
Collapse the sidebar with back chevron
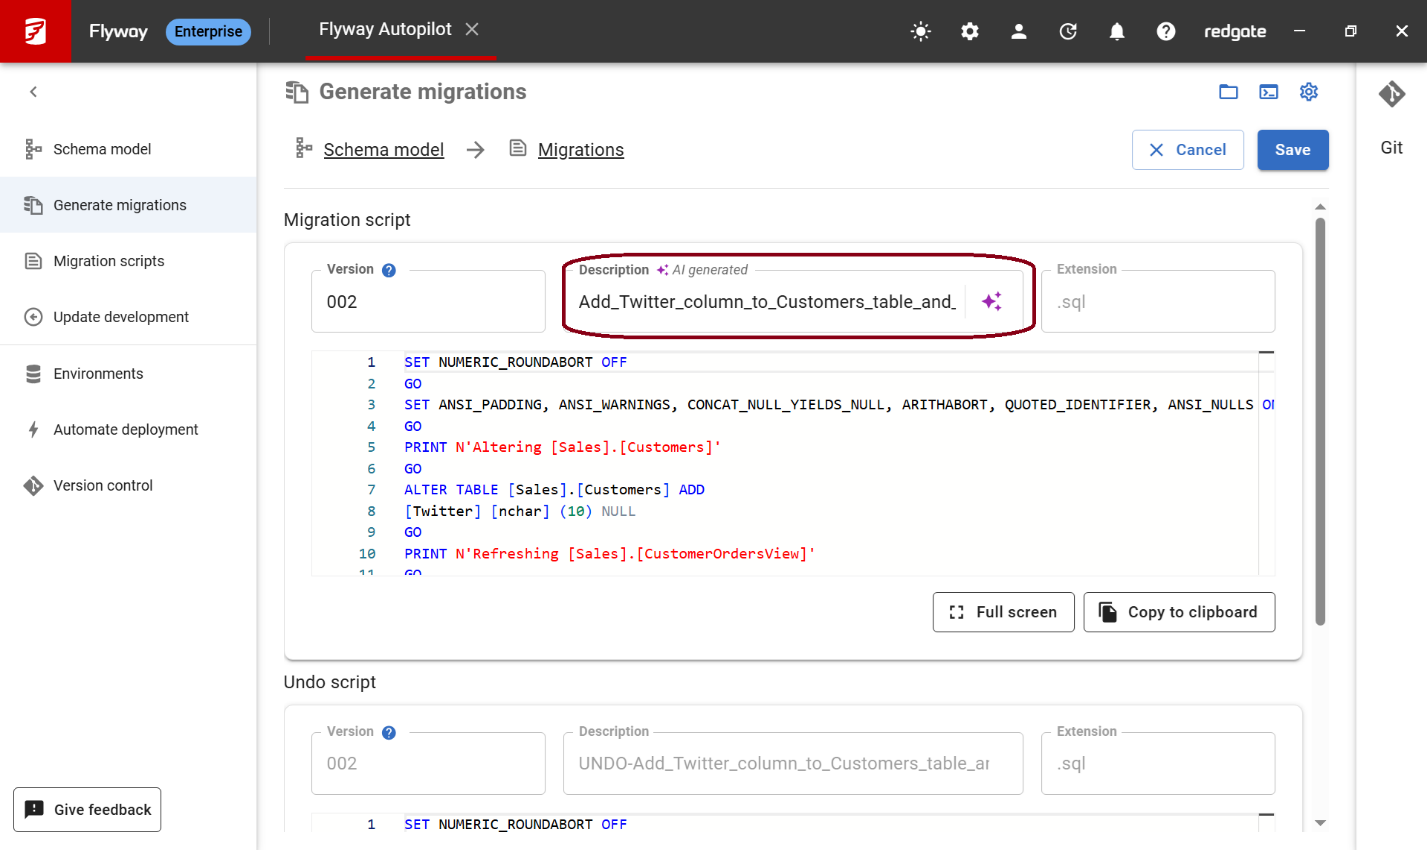point(34,92)
